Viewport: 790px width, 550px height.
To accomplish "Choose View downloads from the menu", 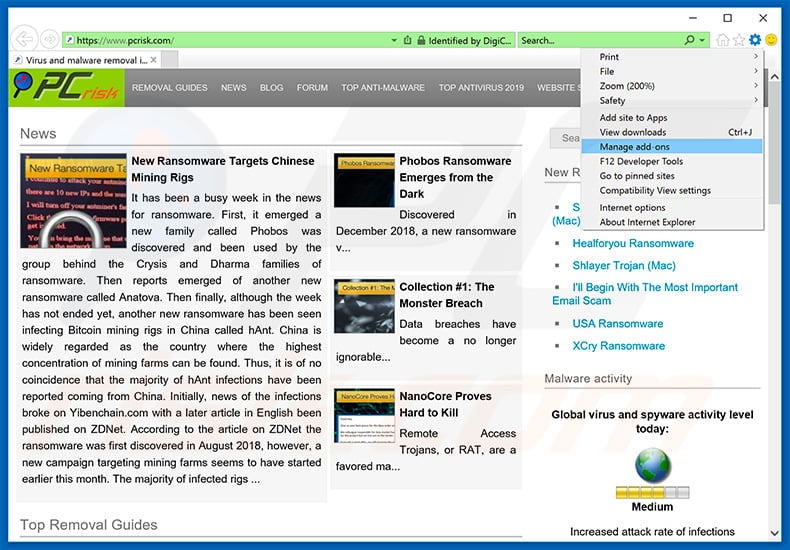I will point(672,132).
